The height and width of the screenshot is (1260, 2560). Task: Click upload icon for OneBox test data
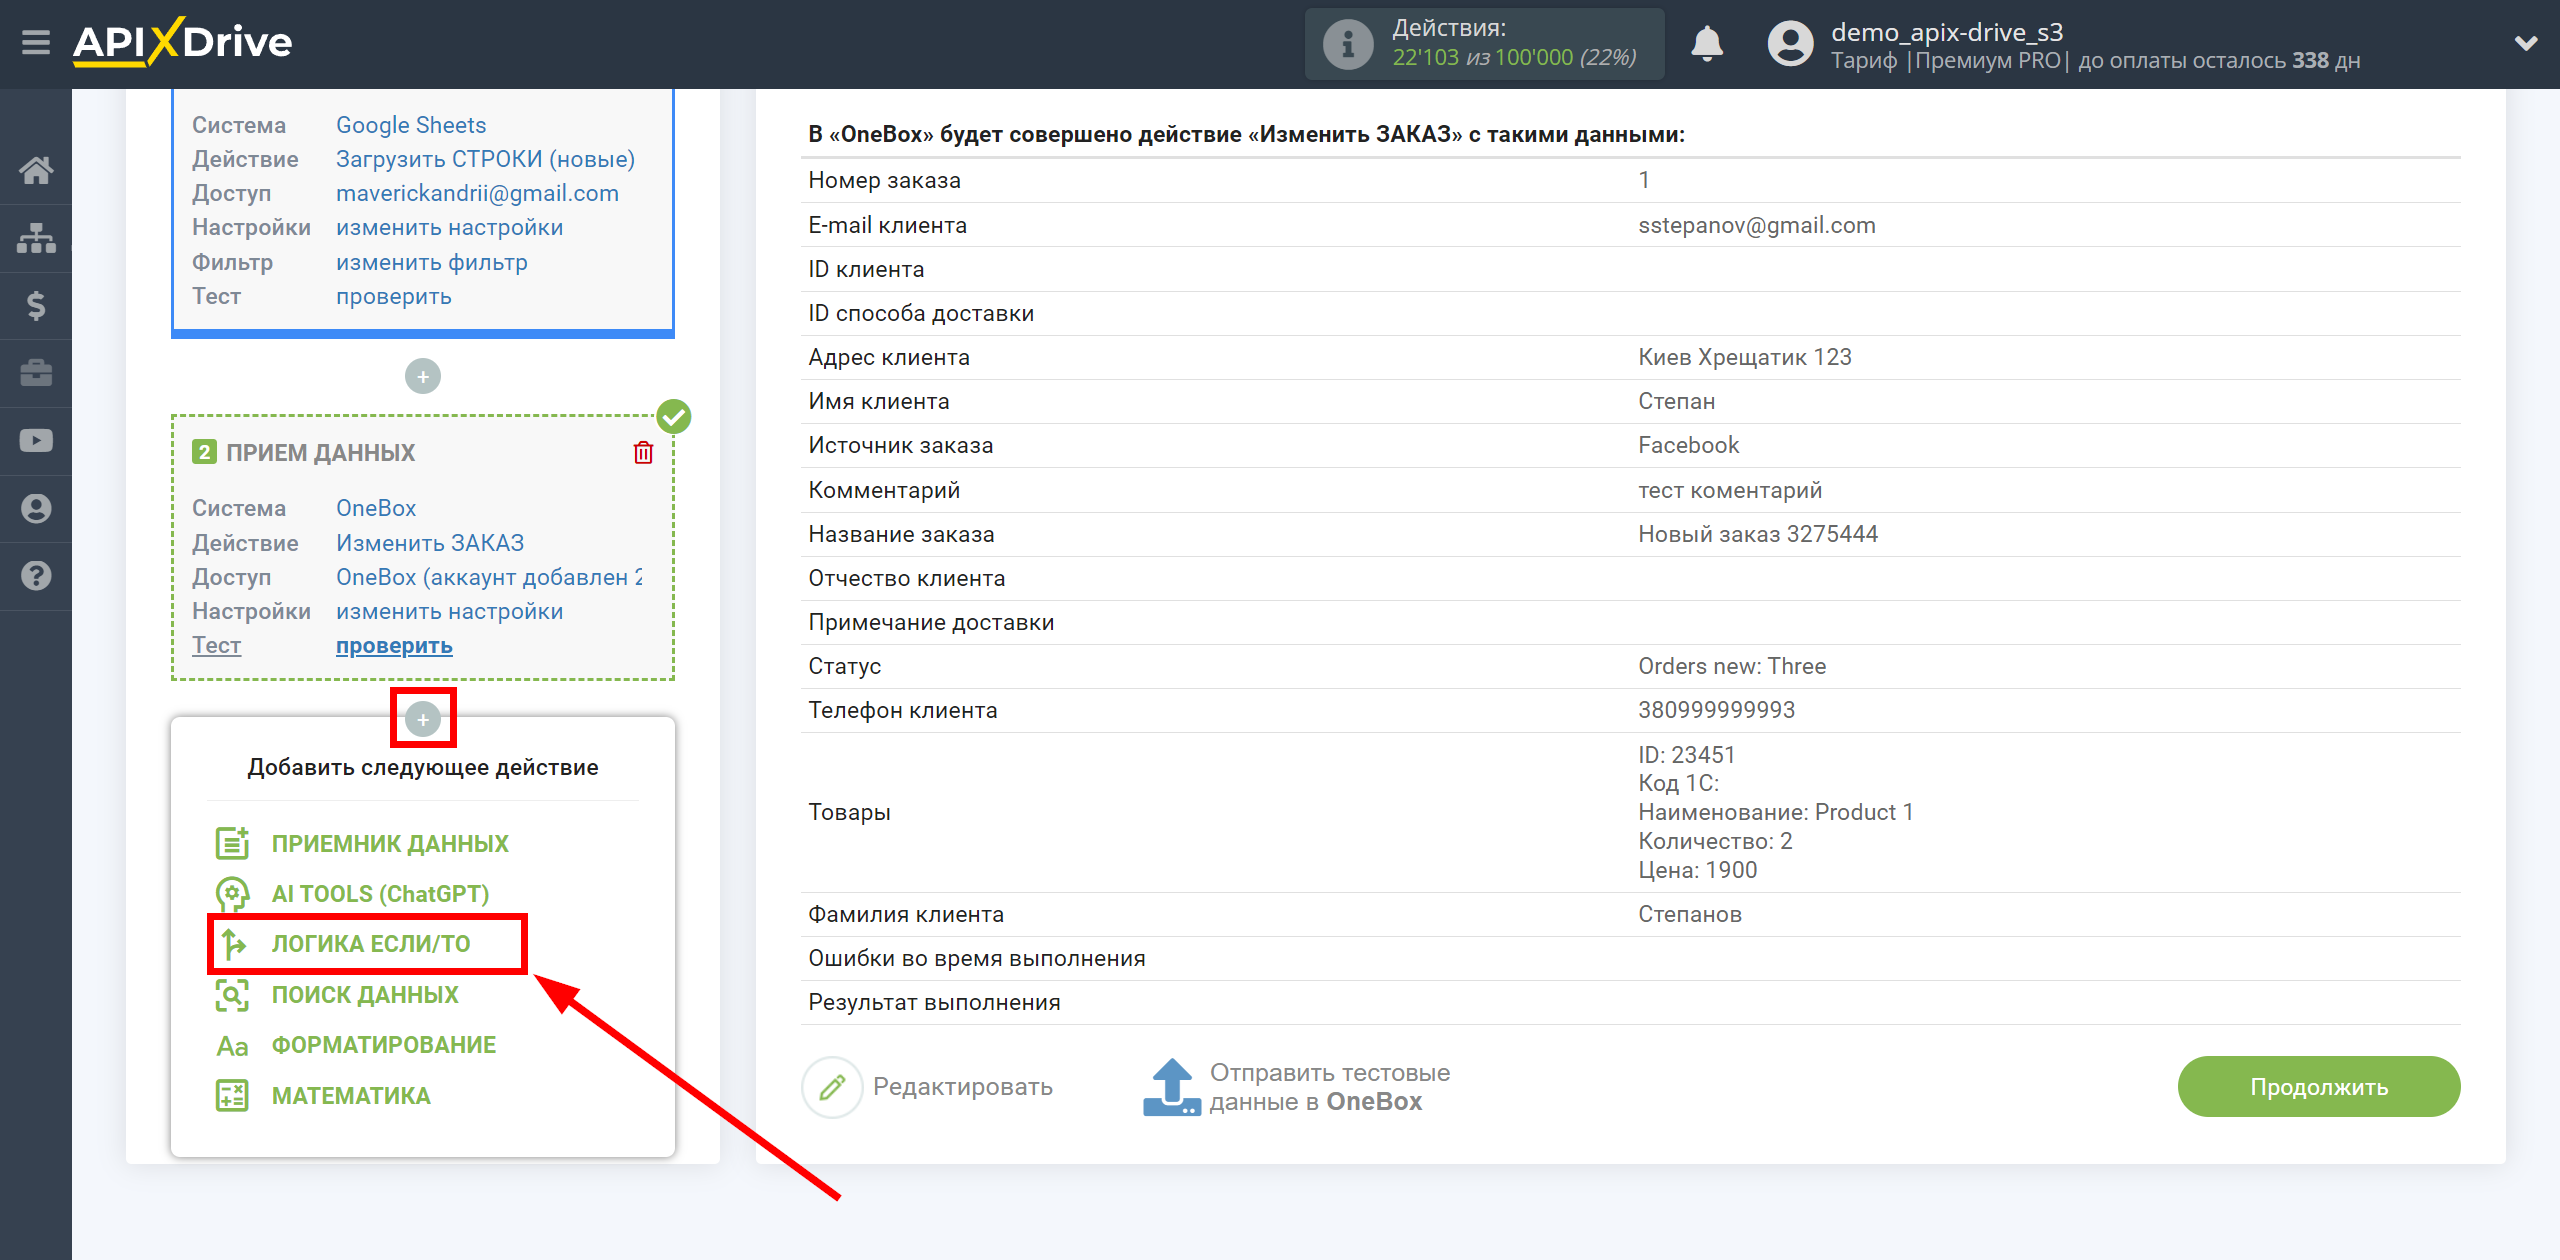1171,1087
